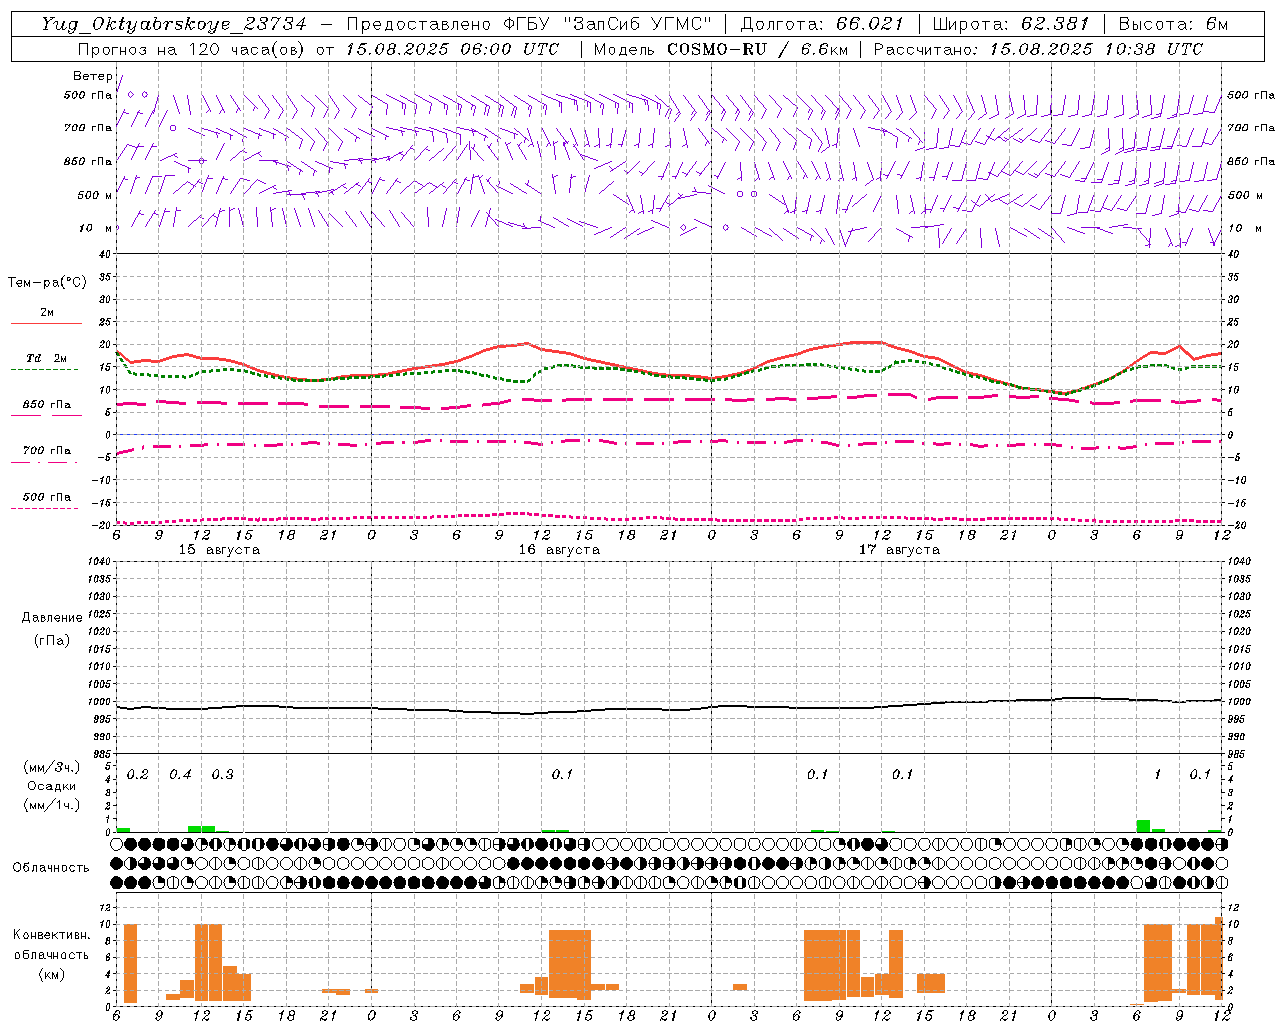Click the '16 августа' date label
This screenshot has width=1280, height=1024.
coord(559,550)
